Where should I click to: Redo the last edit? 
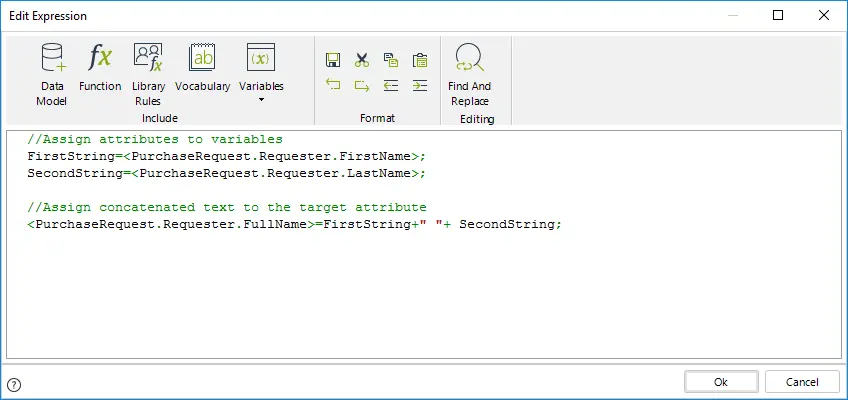(x=362, y=85)
